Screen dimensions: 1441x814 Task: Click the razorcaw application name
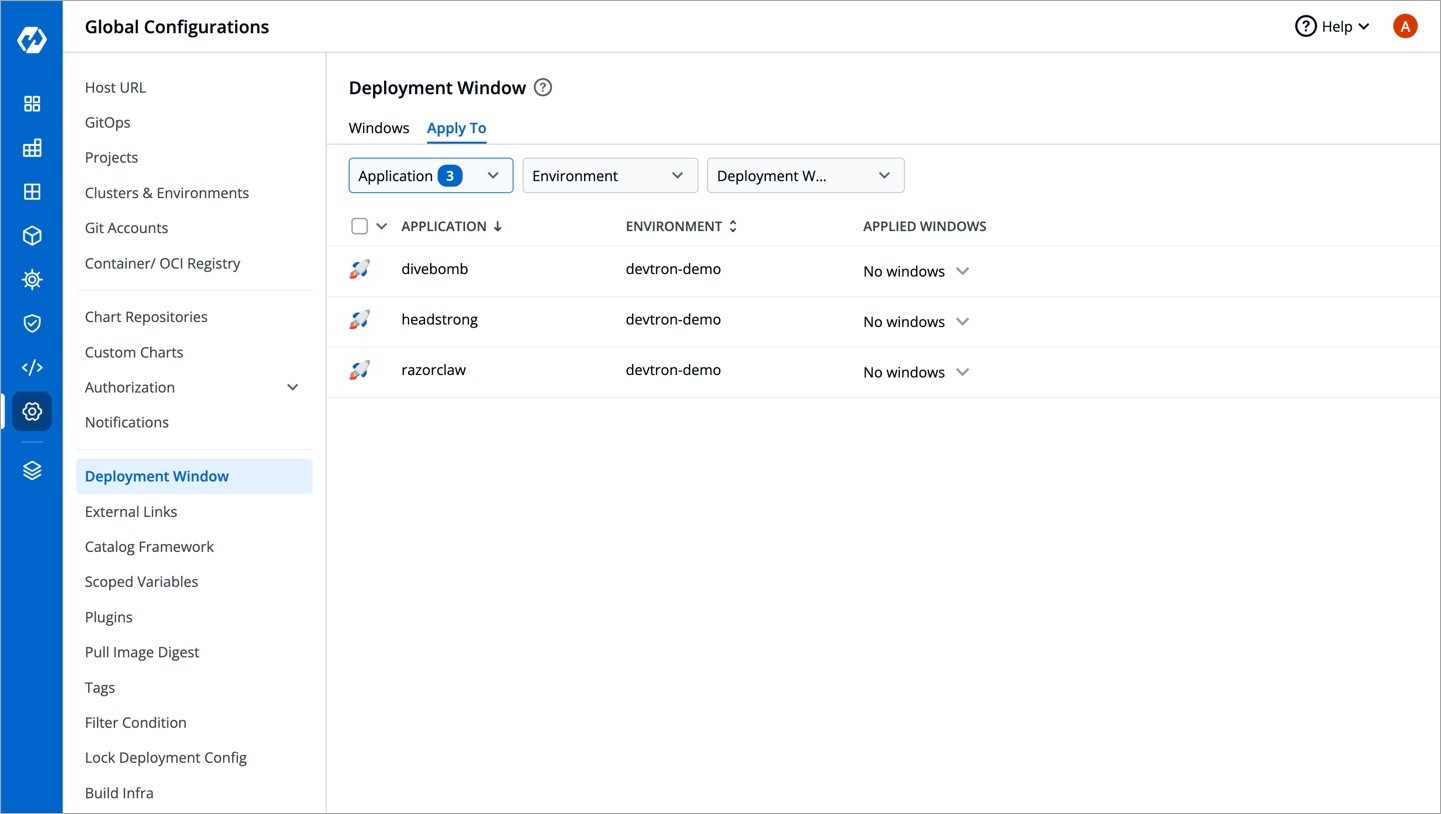coord(433,370)
